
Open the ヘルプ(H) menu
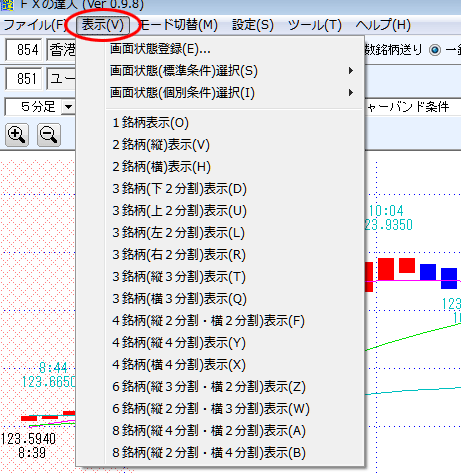point(383,25)
